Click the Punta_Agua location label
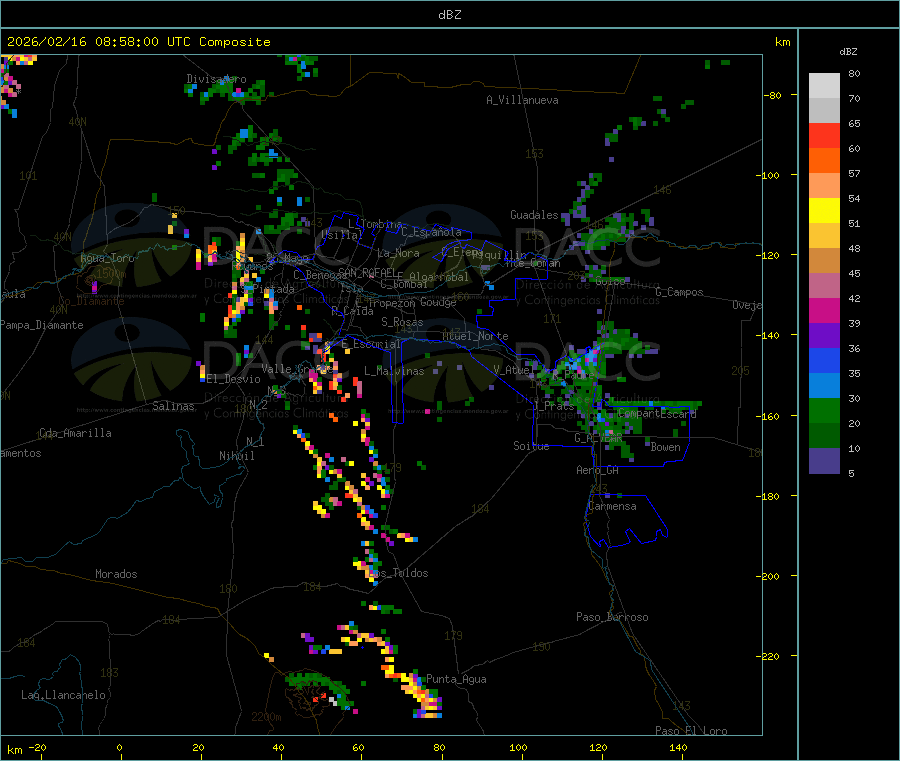The width and height of the screenshot is (900, 761). [x=456, y=679]
